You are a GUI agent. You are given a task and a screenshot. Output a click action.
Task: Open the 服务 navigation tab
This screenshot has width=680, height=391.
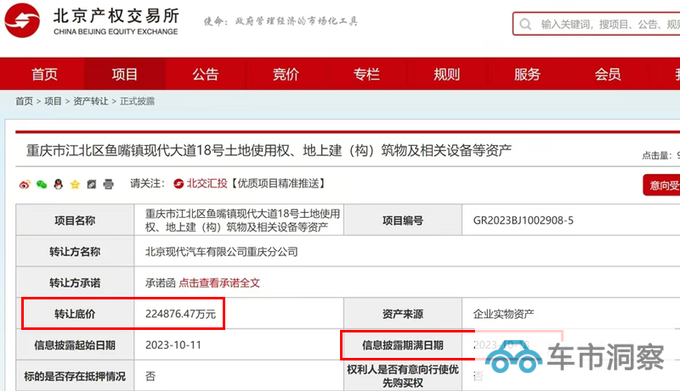[527, 74]
